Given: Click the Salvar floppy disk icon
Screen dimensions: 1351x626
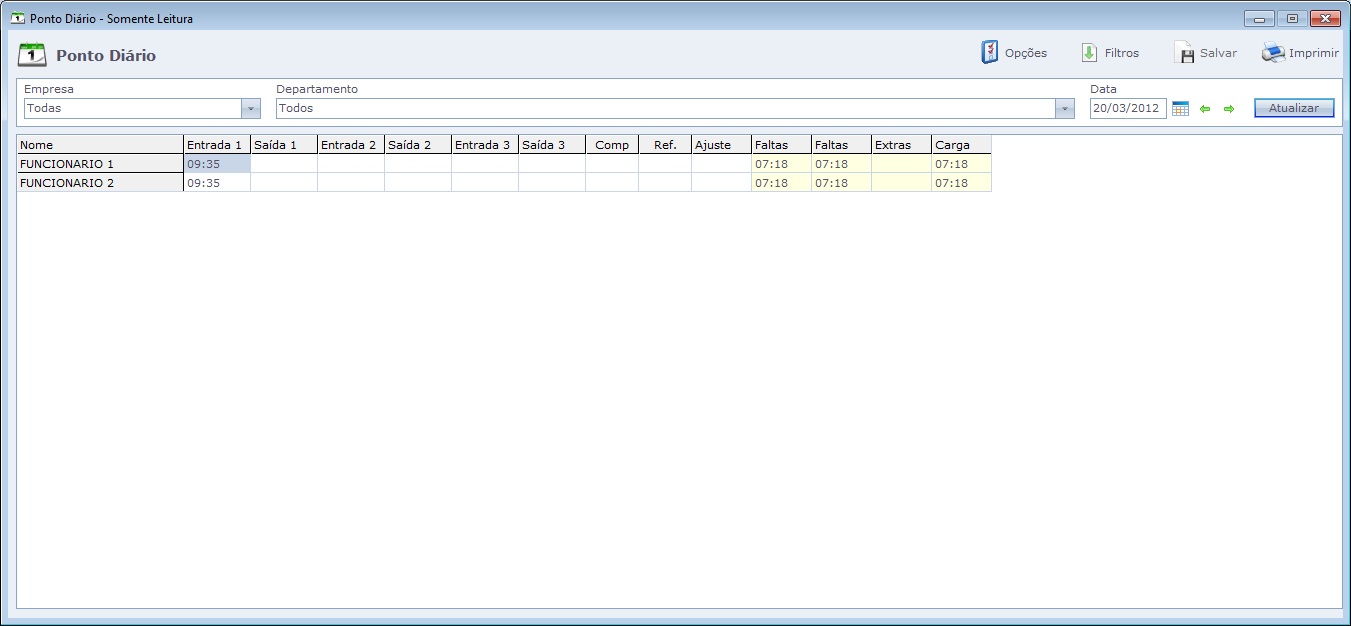Looking at the screenshot, I should coord(1184,53).
